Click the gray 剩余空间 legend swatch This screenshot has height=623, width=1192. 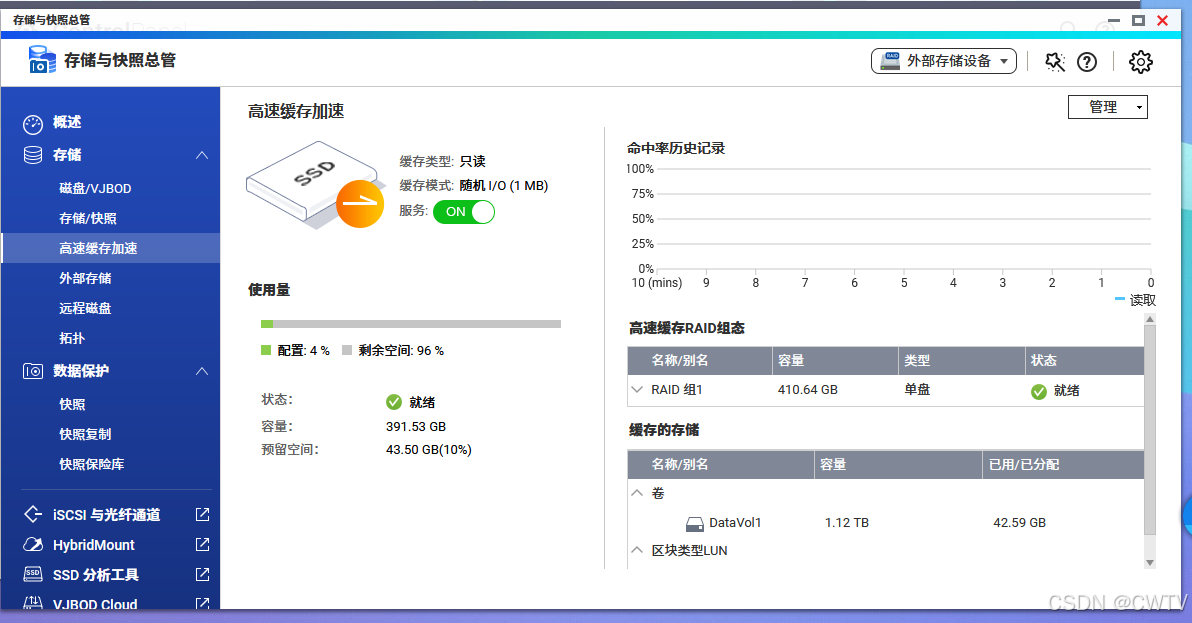347,350
